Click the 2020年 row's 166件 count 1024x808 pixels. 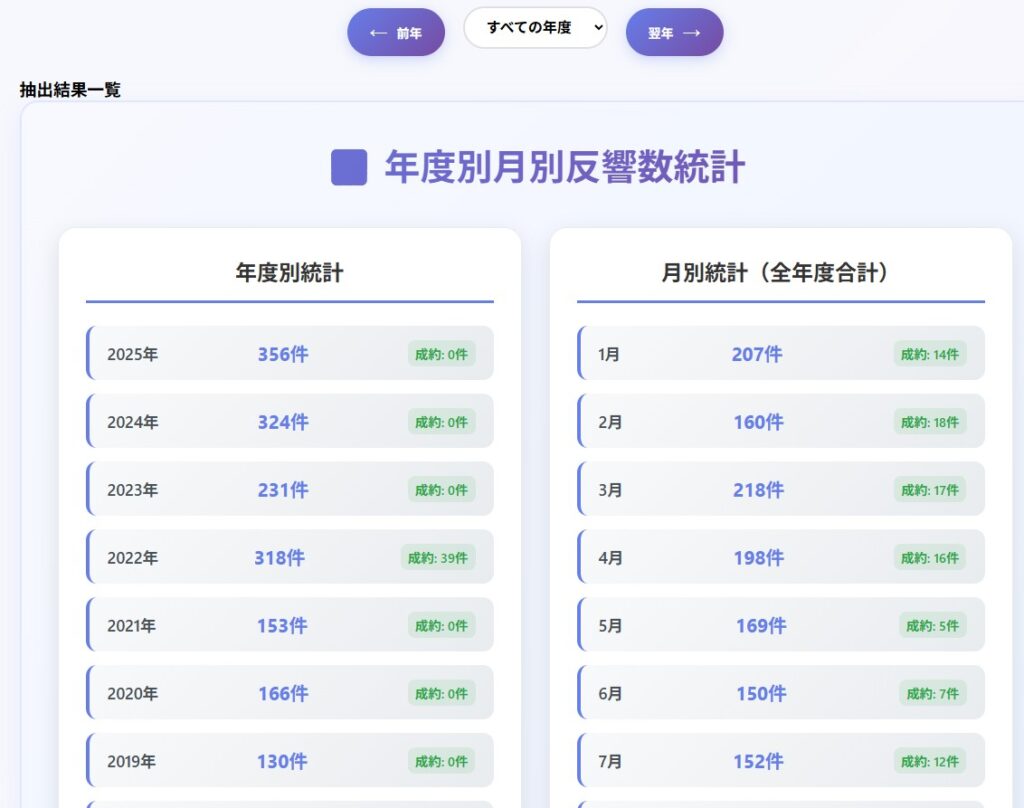283,693
